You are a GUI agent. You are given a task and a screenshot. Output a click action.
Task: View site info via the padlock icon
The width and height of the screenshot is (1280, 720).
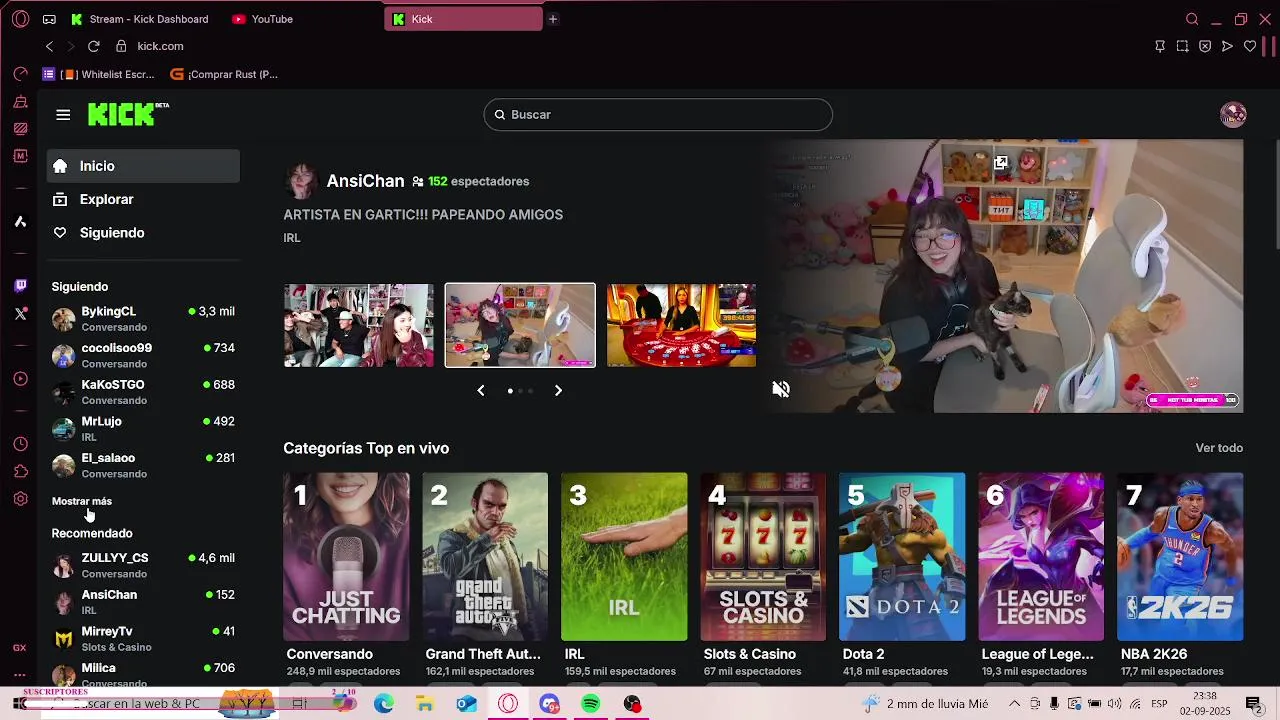click(121, 46)
